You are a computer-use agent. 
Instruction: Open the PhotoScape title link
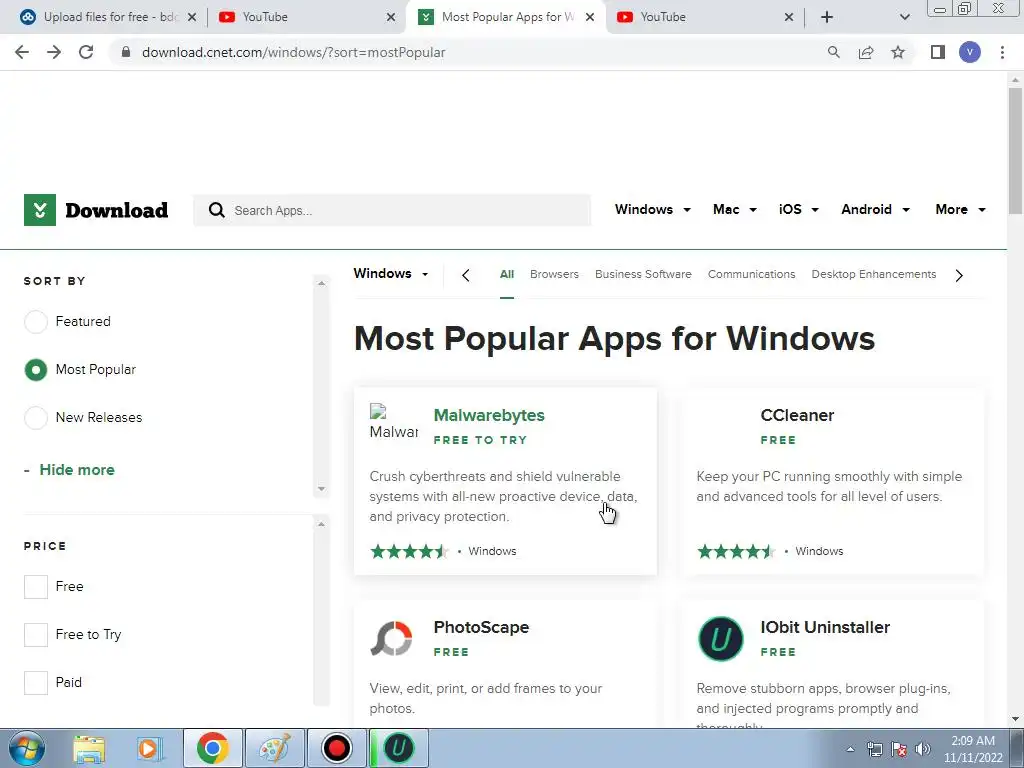[x=481, y=627]
